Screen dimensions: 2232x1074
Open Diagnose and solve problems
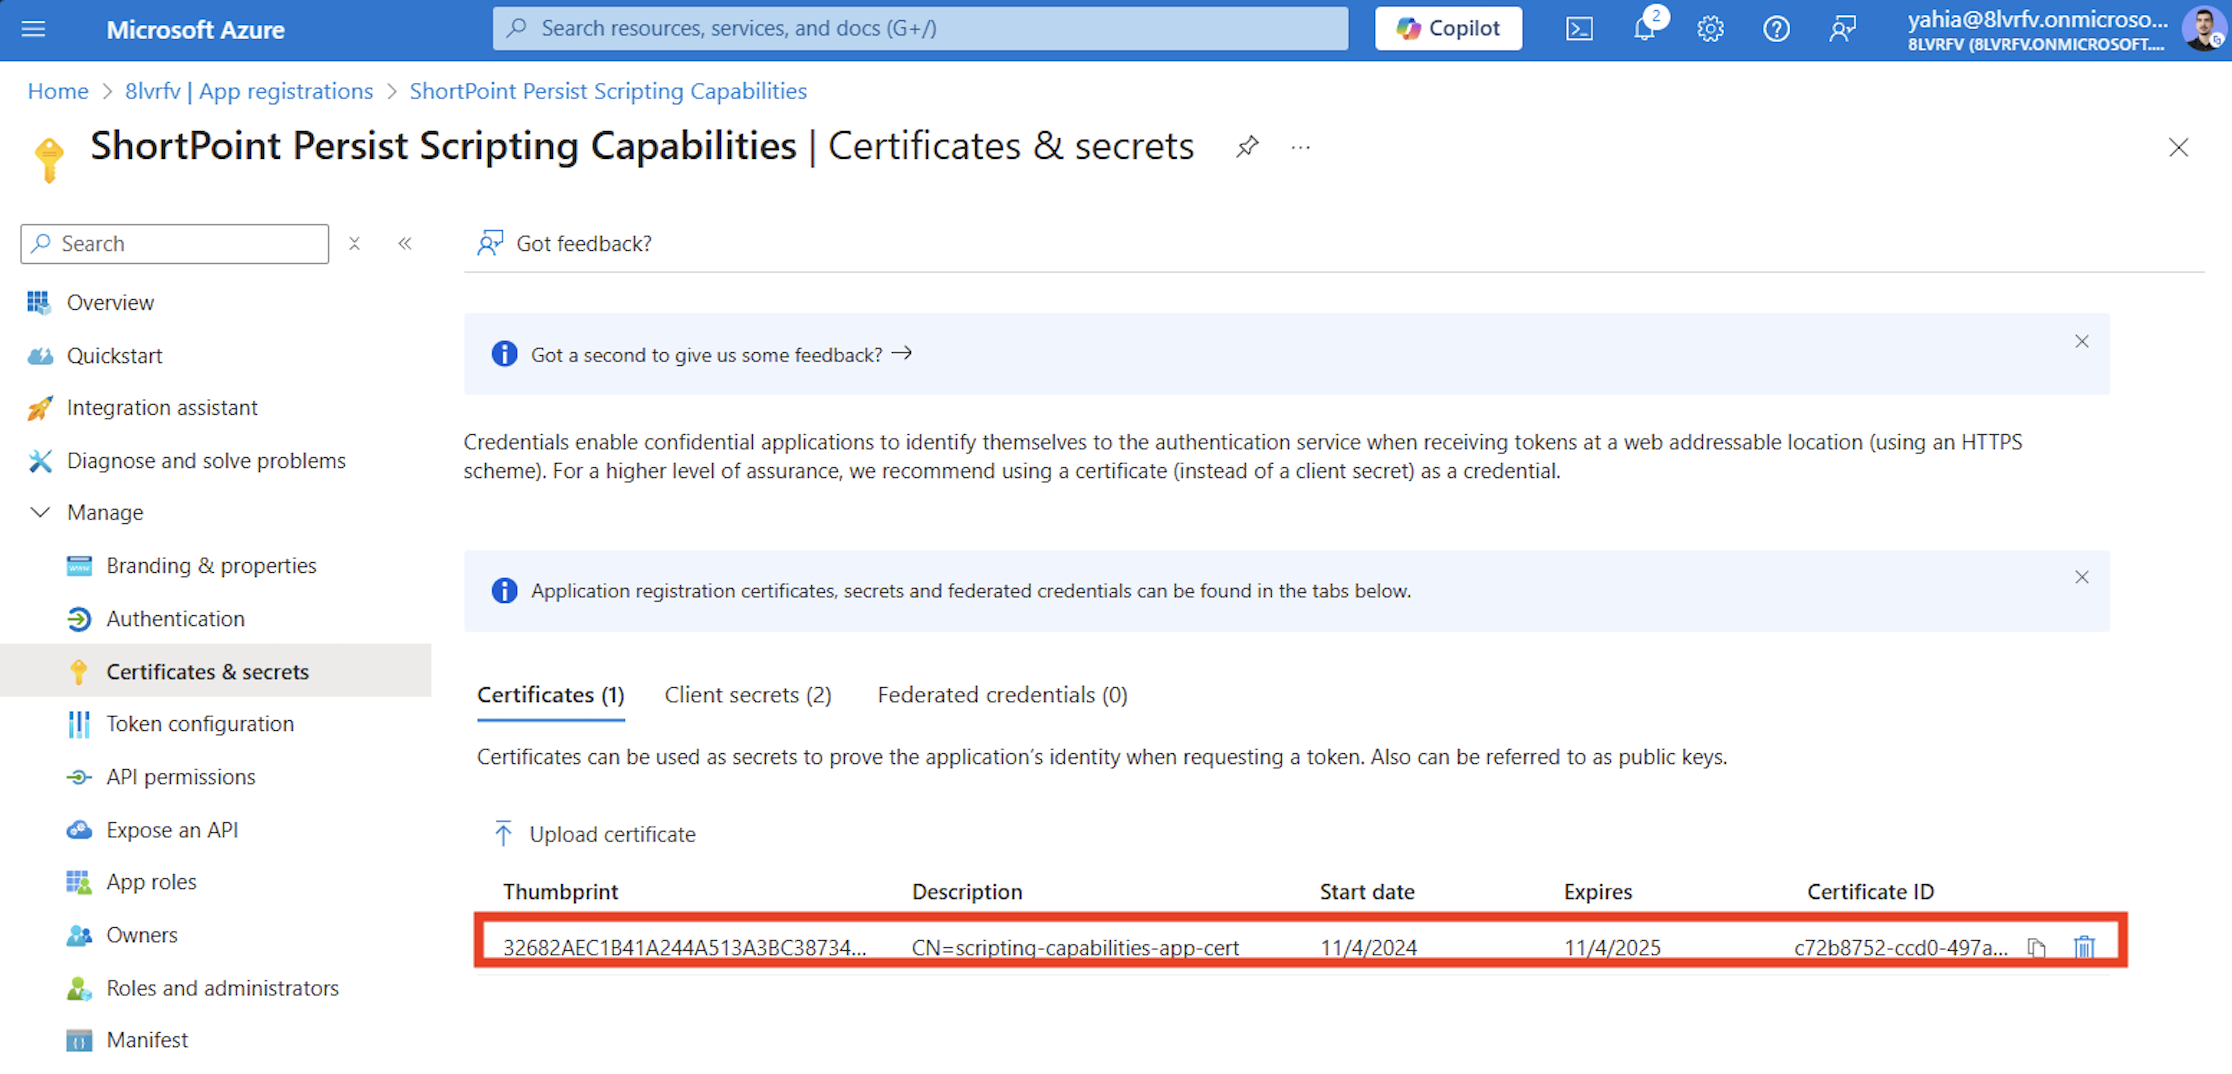pos(206,461)
